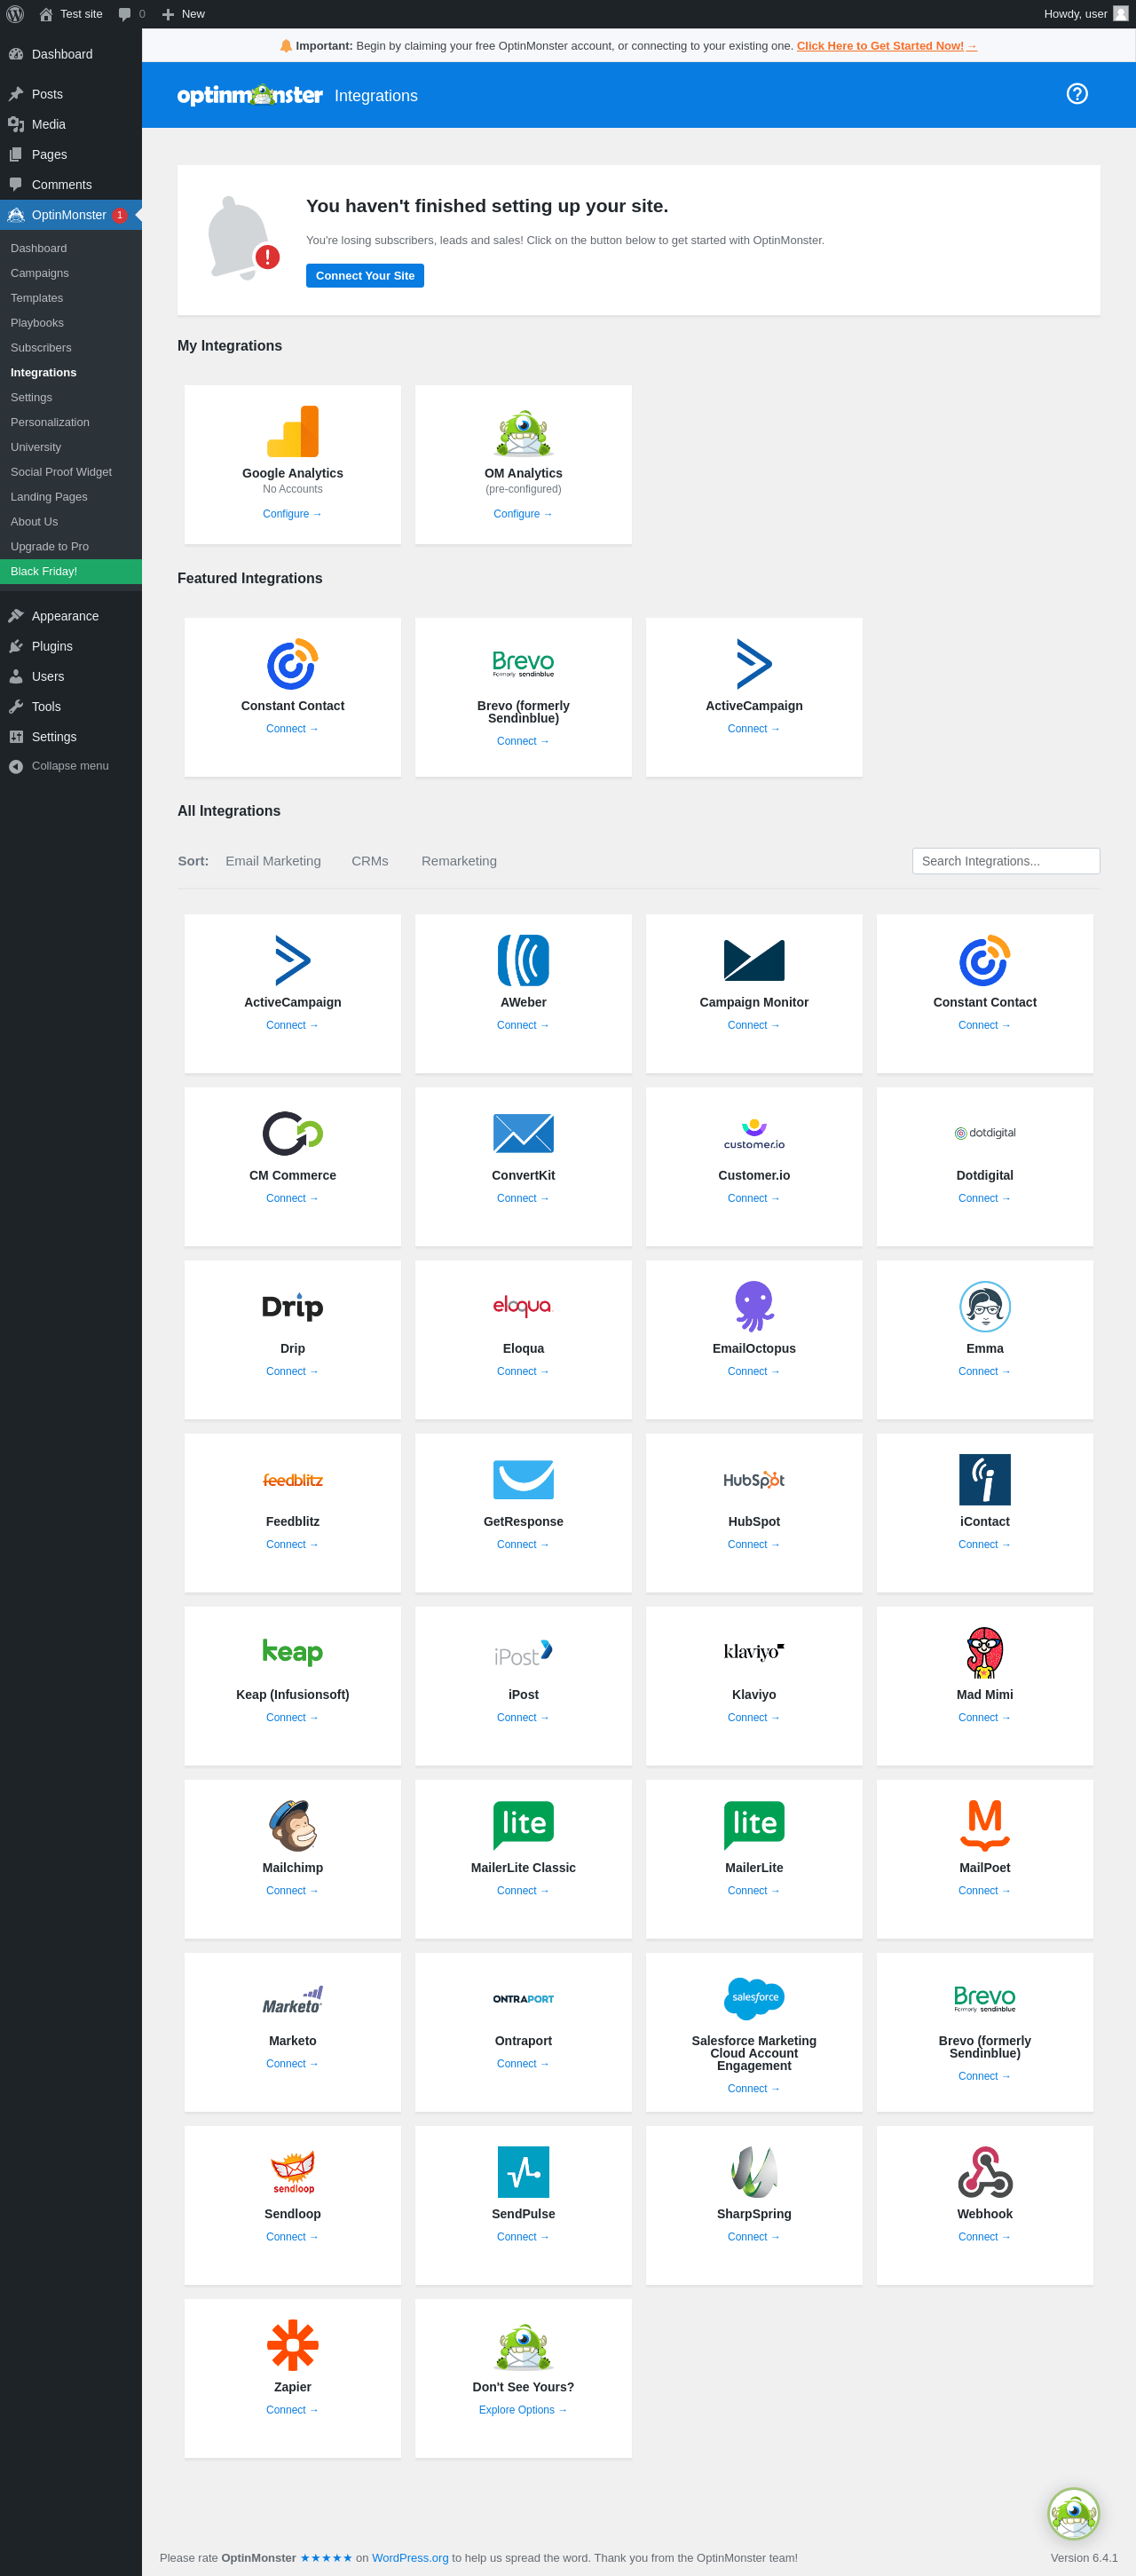Open Templates in OptinMonster submenu
Screen dimensions: 1136x2576
[37, 298]
